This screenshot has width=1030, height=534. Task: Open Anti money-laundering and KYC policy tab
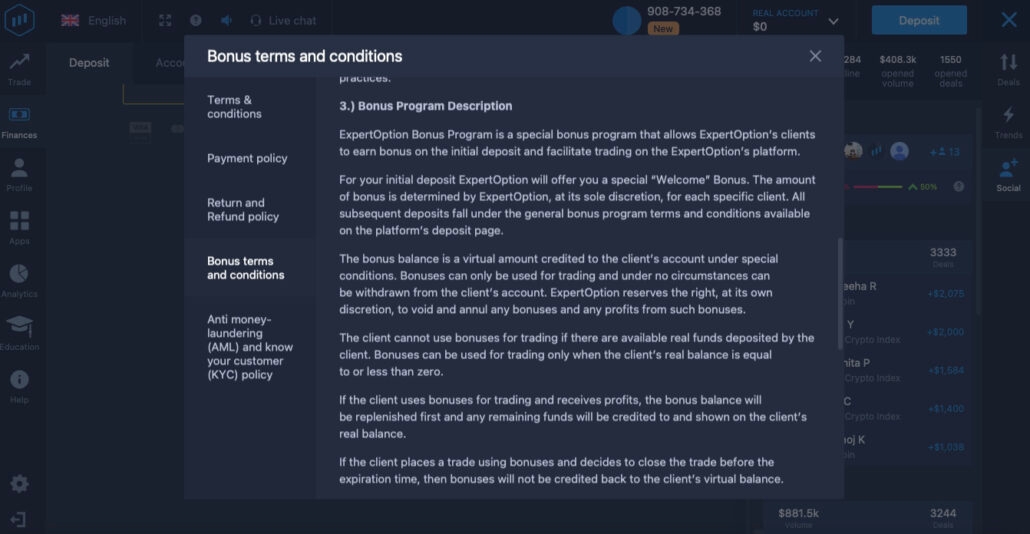250,347
